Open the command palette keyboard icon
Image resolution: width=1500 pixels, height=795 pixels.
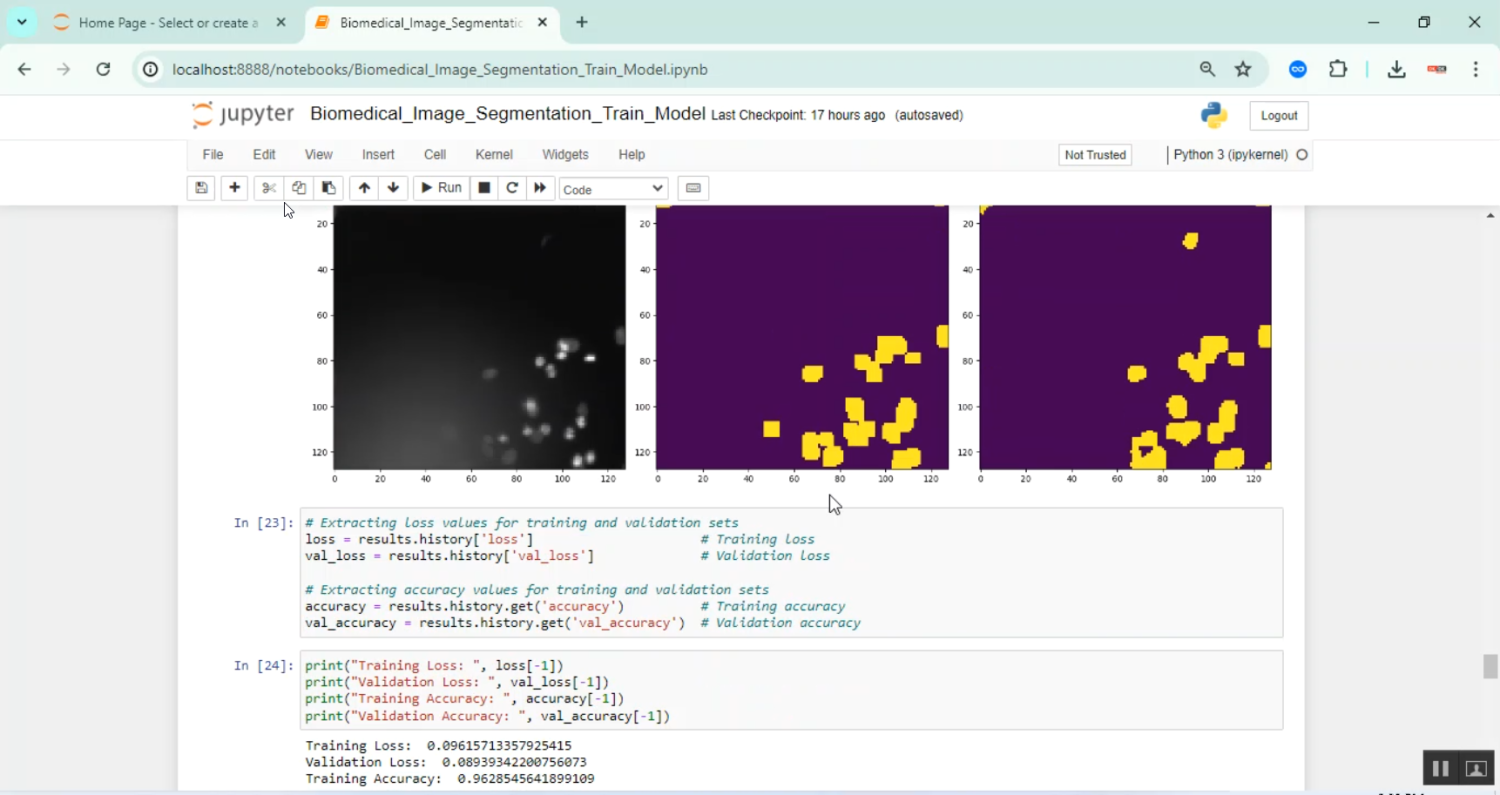(x=693, y=188)
